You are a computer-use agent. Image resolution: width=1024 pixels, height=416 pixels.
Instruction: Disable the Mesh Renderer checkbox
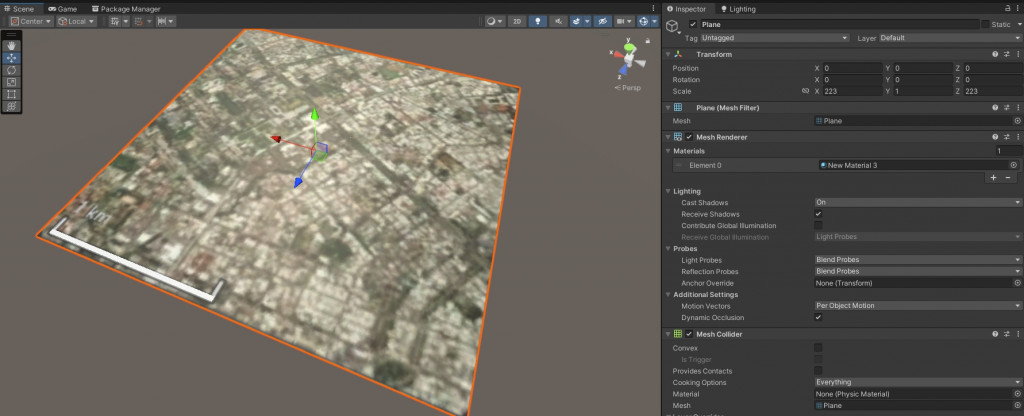click(689, 137)
